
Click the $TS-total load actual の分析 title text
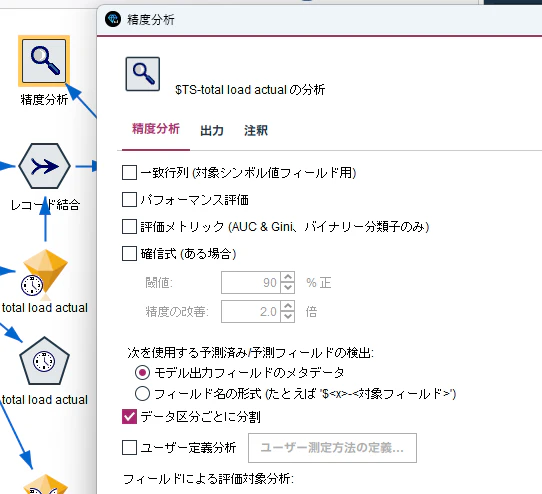[x=250, y=90]
